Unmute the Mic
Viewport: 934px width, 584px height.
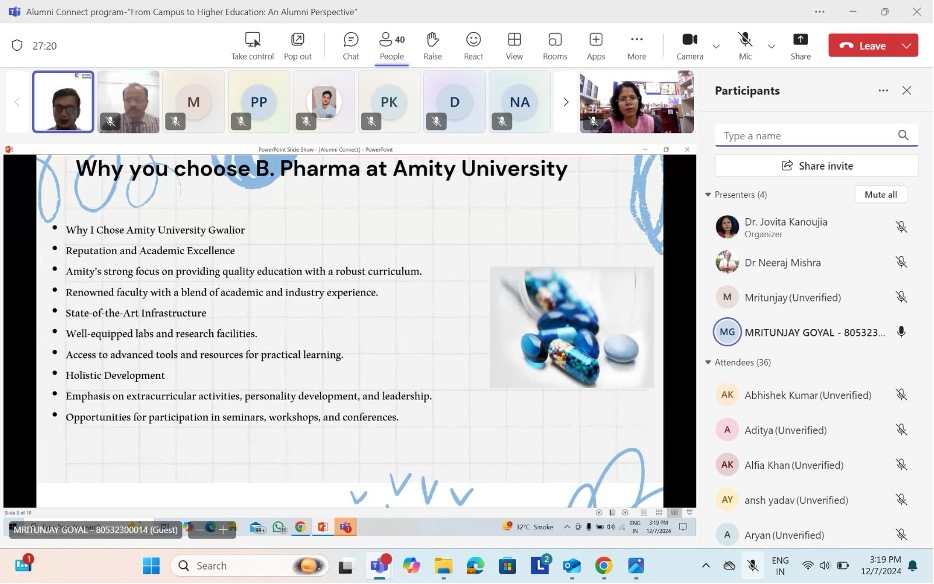point(745,46)
